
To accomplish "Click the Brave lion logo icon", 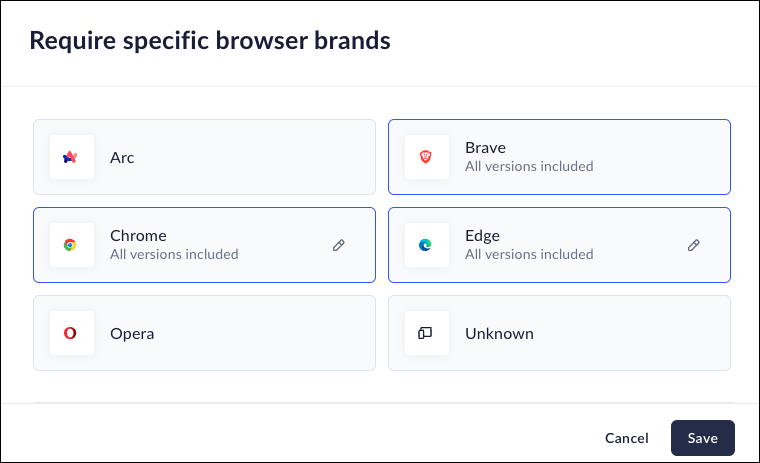I will point(426,157).
